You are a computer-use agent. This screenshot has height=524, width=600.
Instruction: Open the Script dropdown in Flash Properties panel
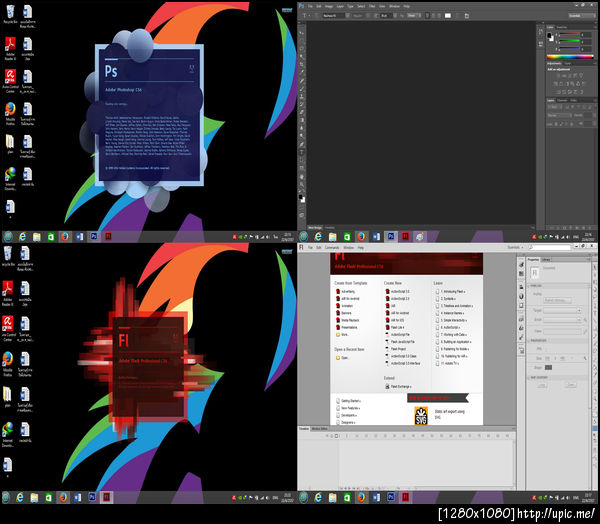click(561, 319)
